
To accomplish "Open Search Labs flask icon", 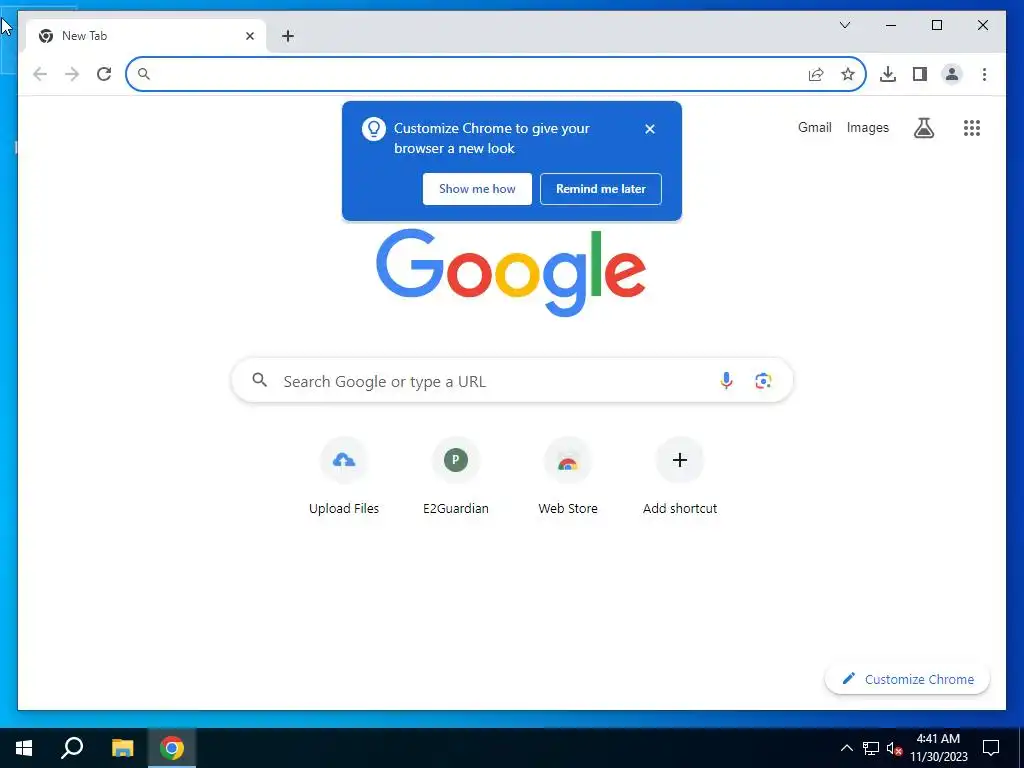I will click(923, 128).
